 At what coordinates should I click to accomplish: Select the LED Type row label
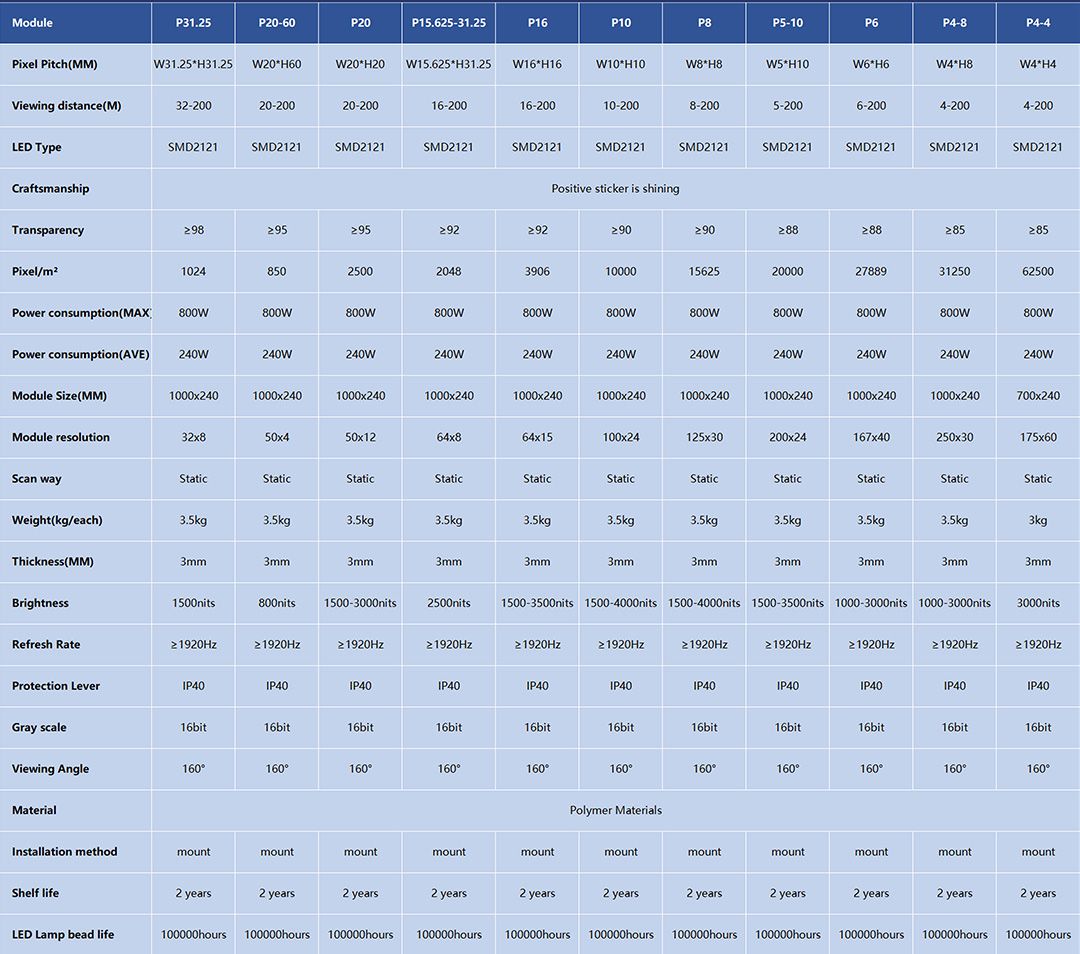pos(37,147)
